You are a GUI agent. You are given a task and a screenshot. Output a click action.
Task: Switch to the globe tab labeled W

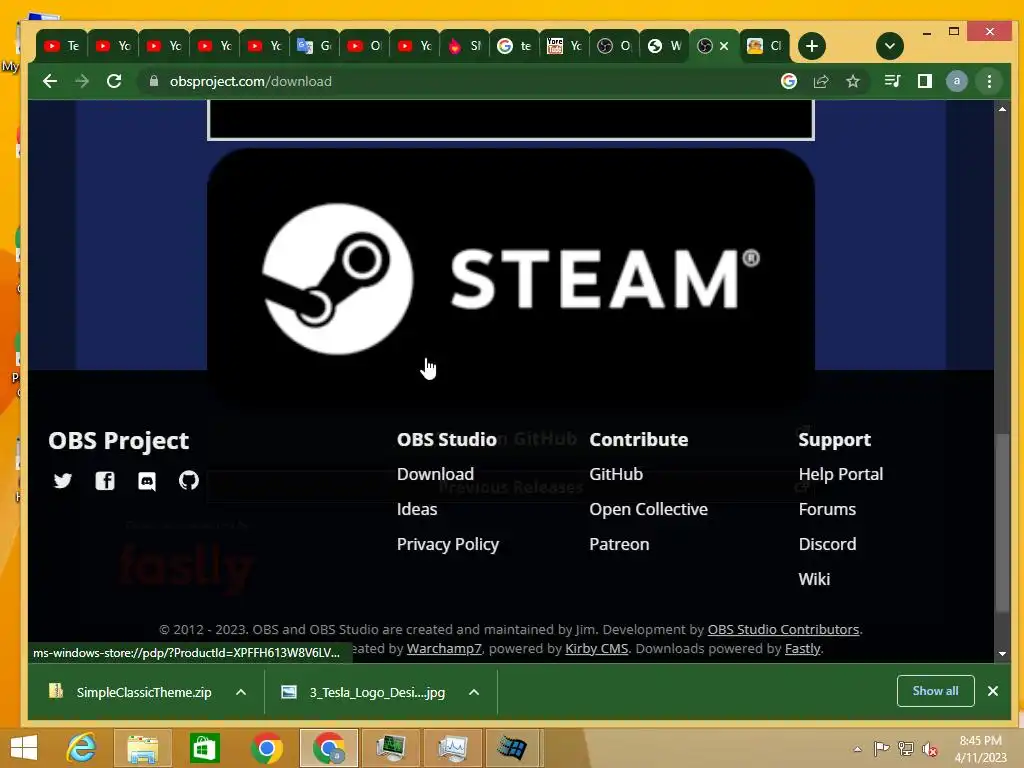(664, 46)
